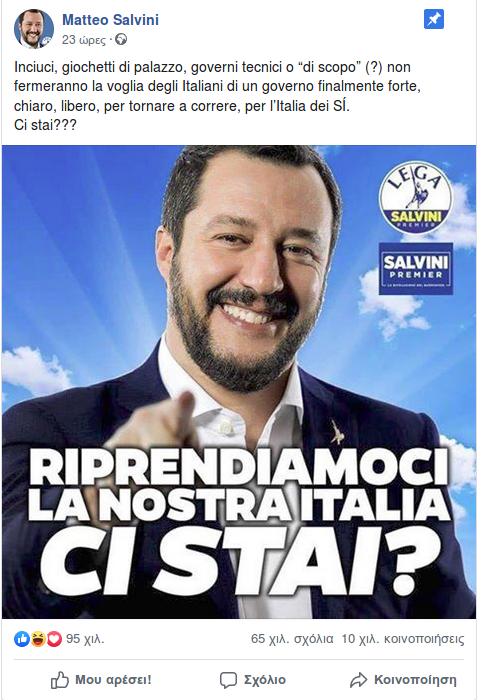Click the 'RIPRENDIAMOCI' headline text in image
The height and width of the screenshot is (700, 486).
[x=238, y=468]
